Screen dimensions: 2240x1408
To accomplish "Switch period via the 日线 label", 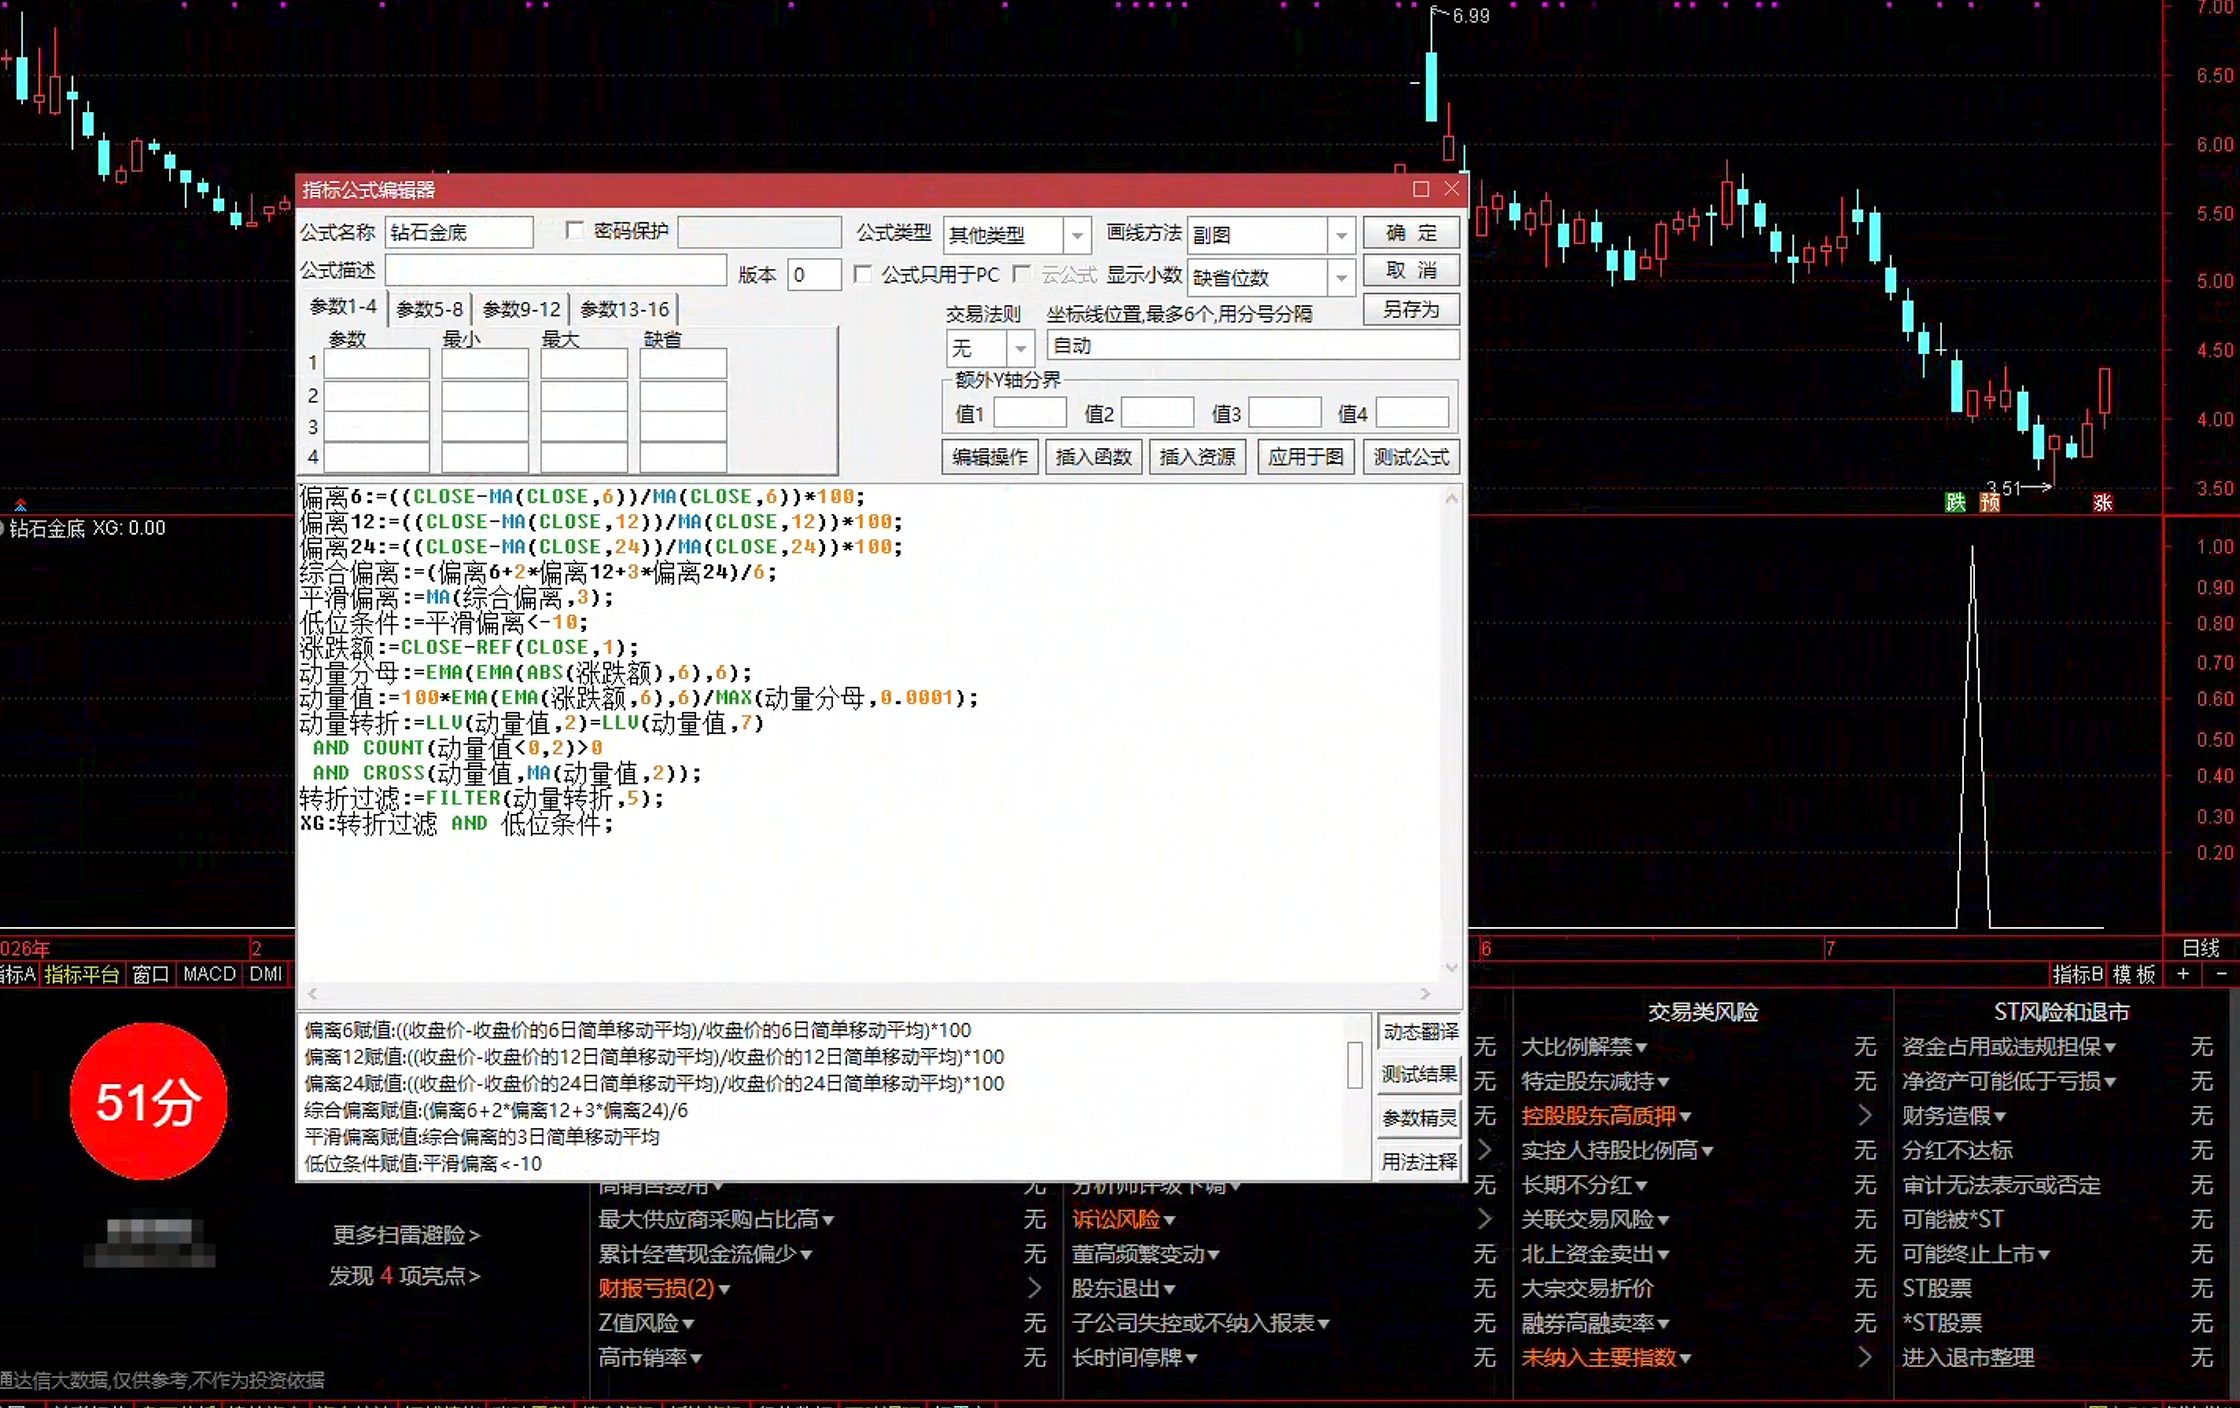I will (x=2201, y=948).
